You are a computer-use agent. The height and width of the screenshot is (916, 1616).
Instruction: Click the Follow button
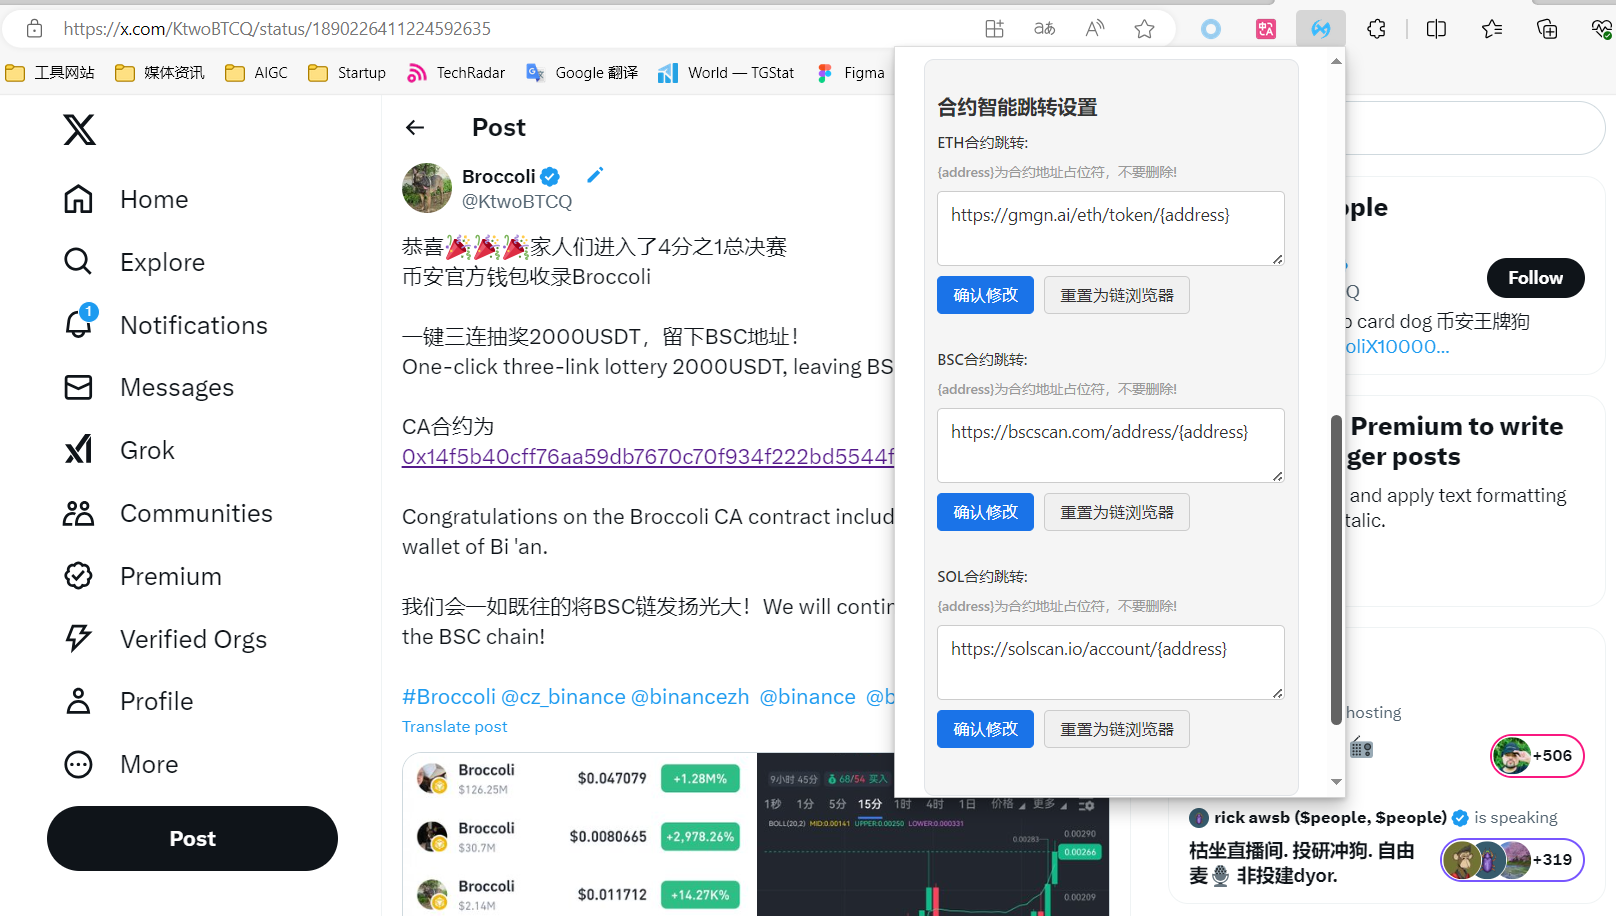click(1535, 278)
